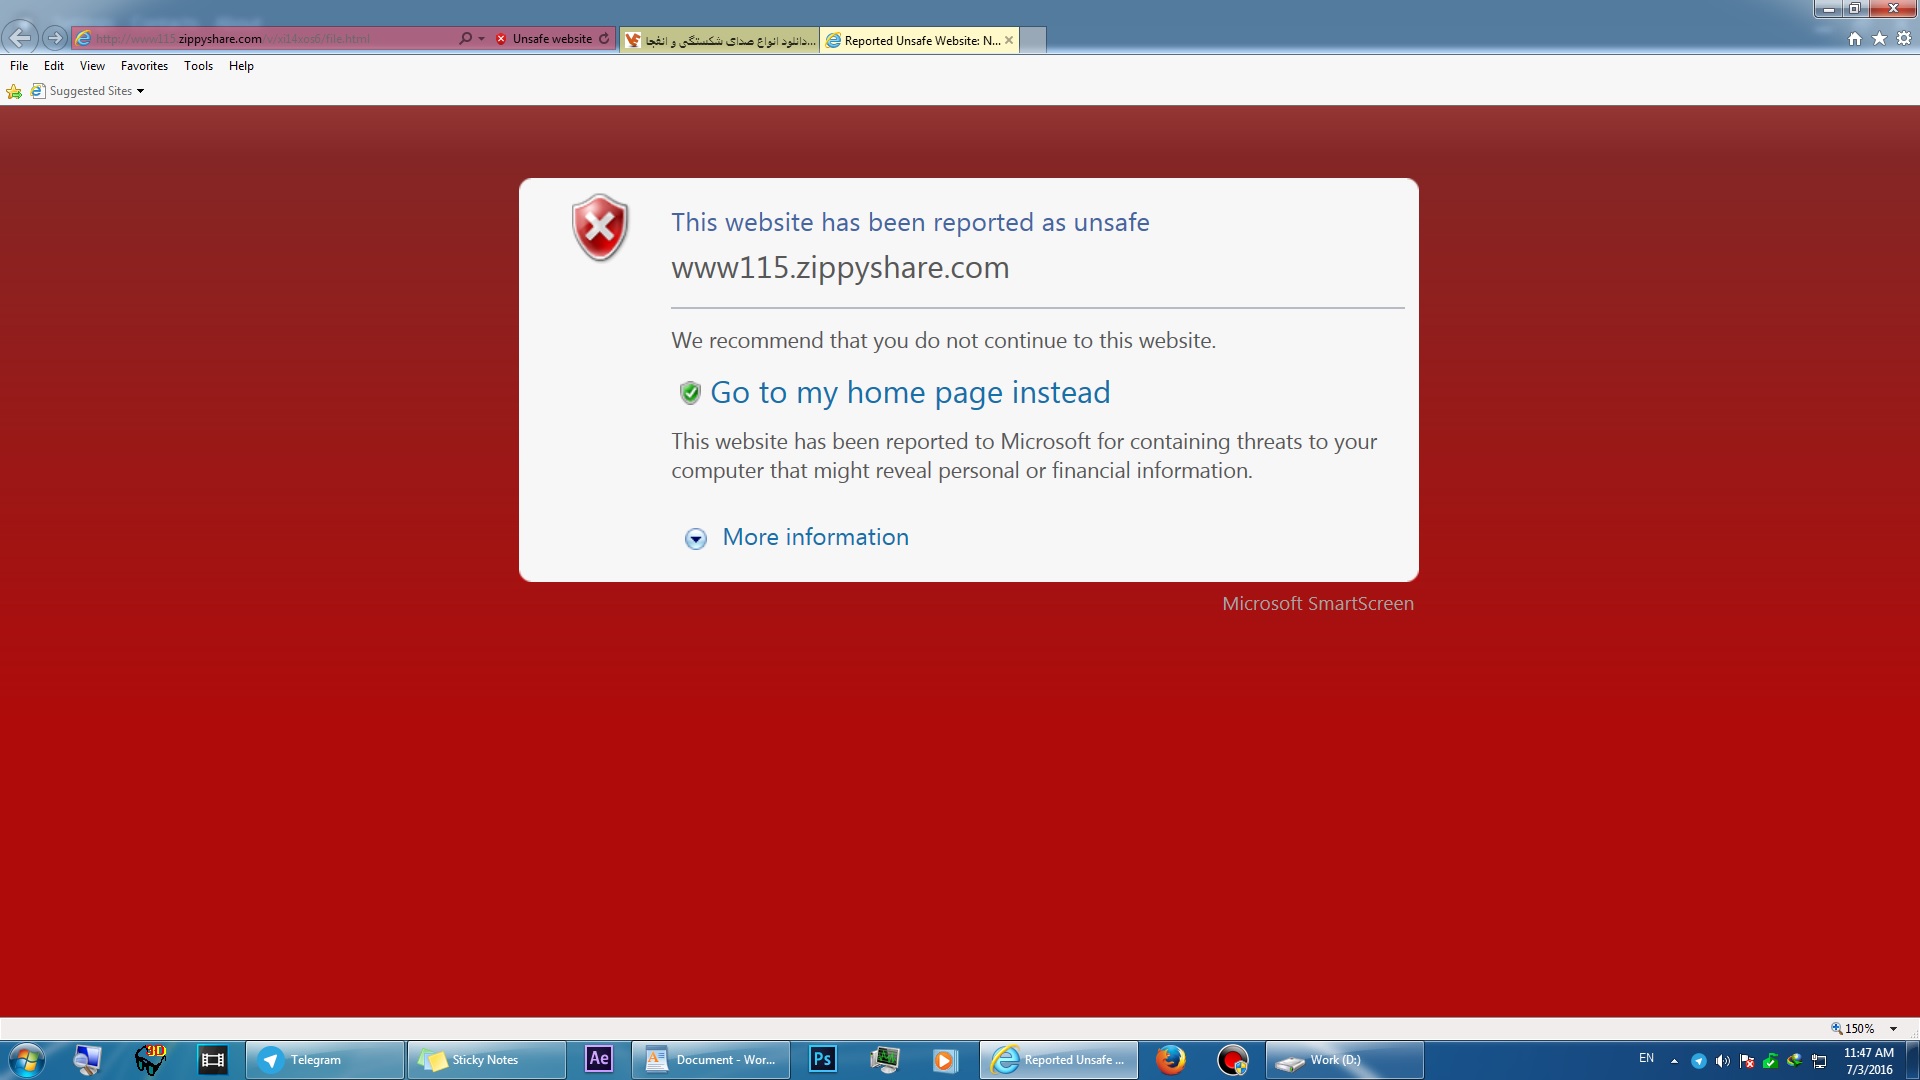Open the 150% zoom level dropdown arrow
This screenshot has width=1920, height=1080.
(1893, 1029)
